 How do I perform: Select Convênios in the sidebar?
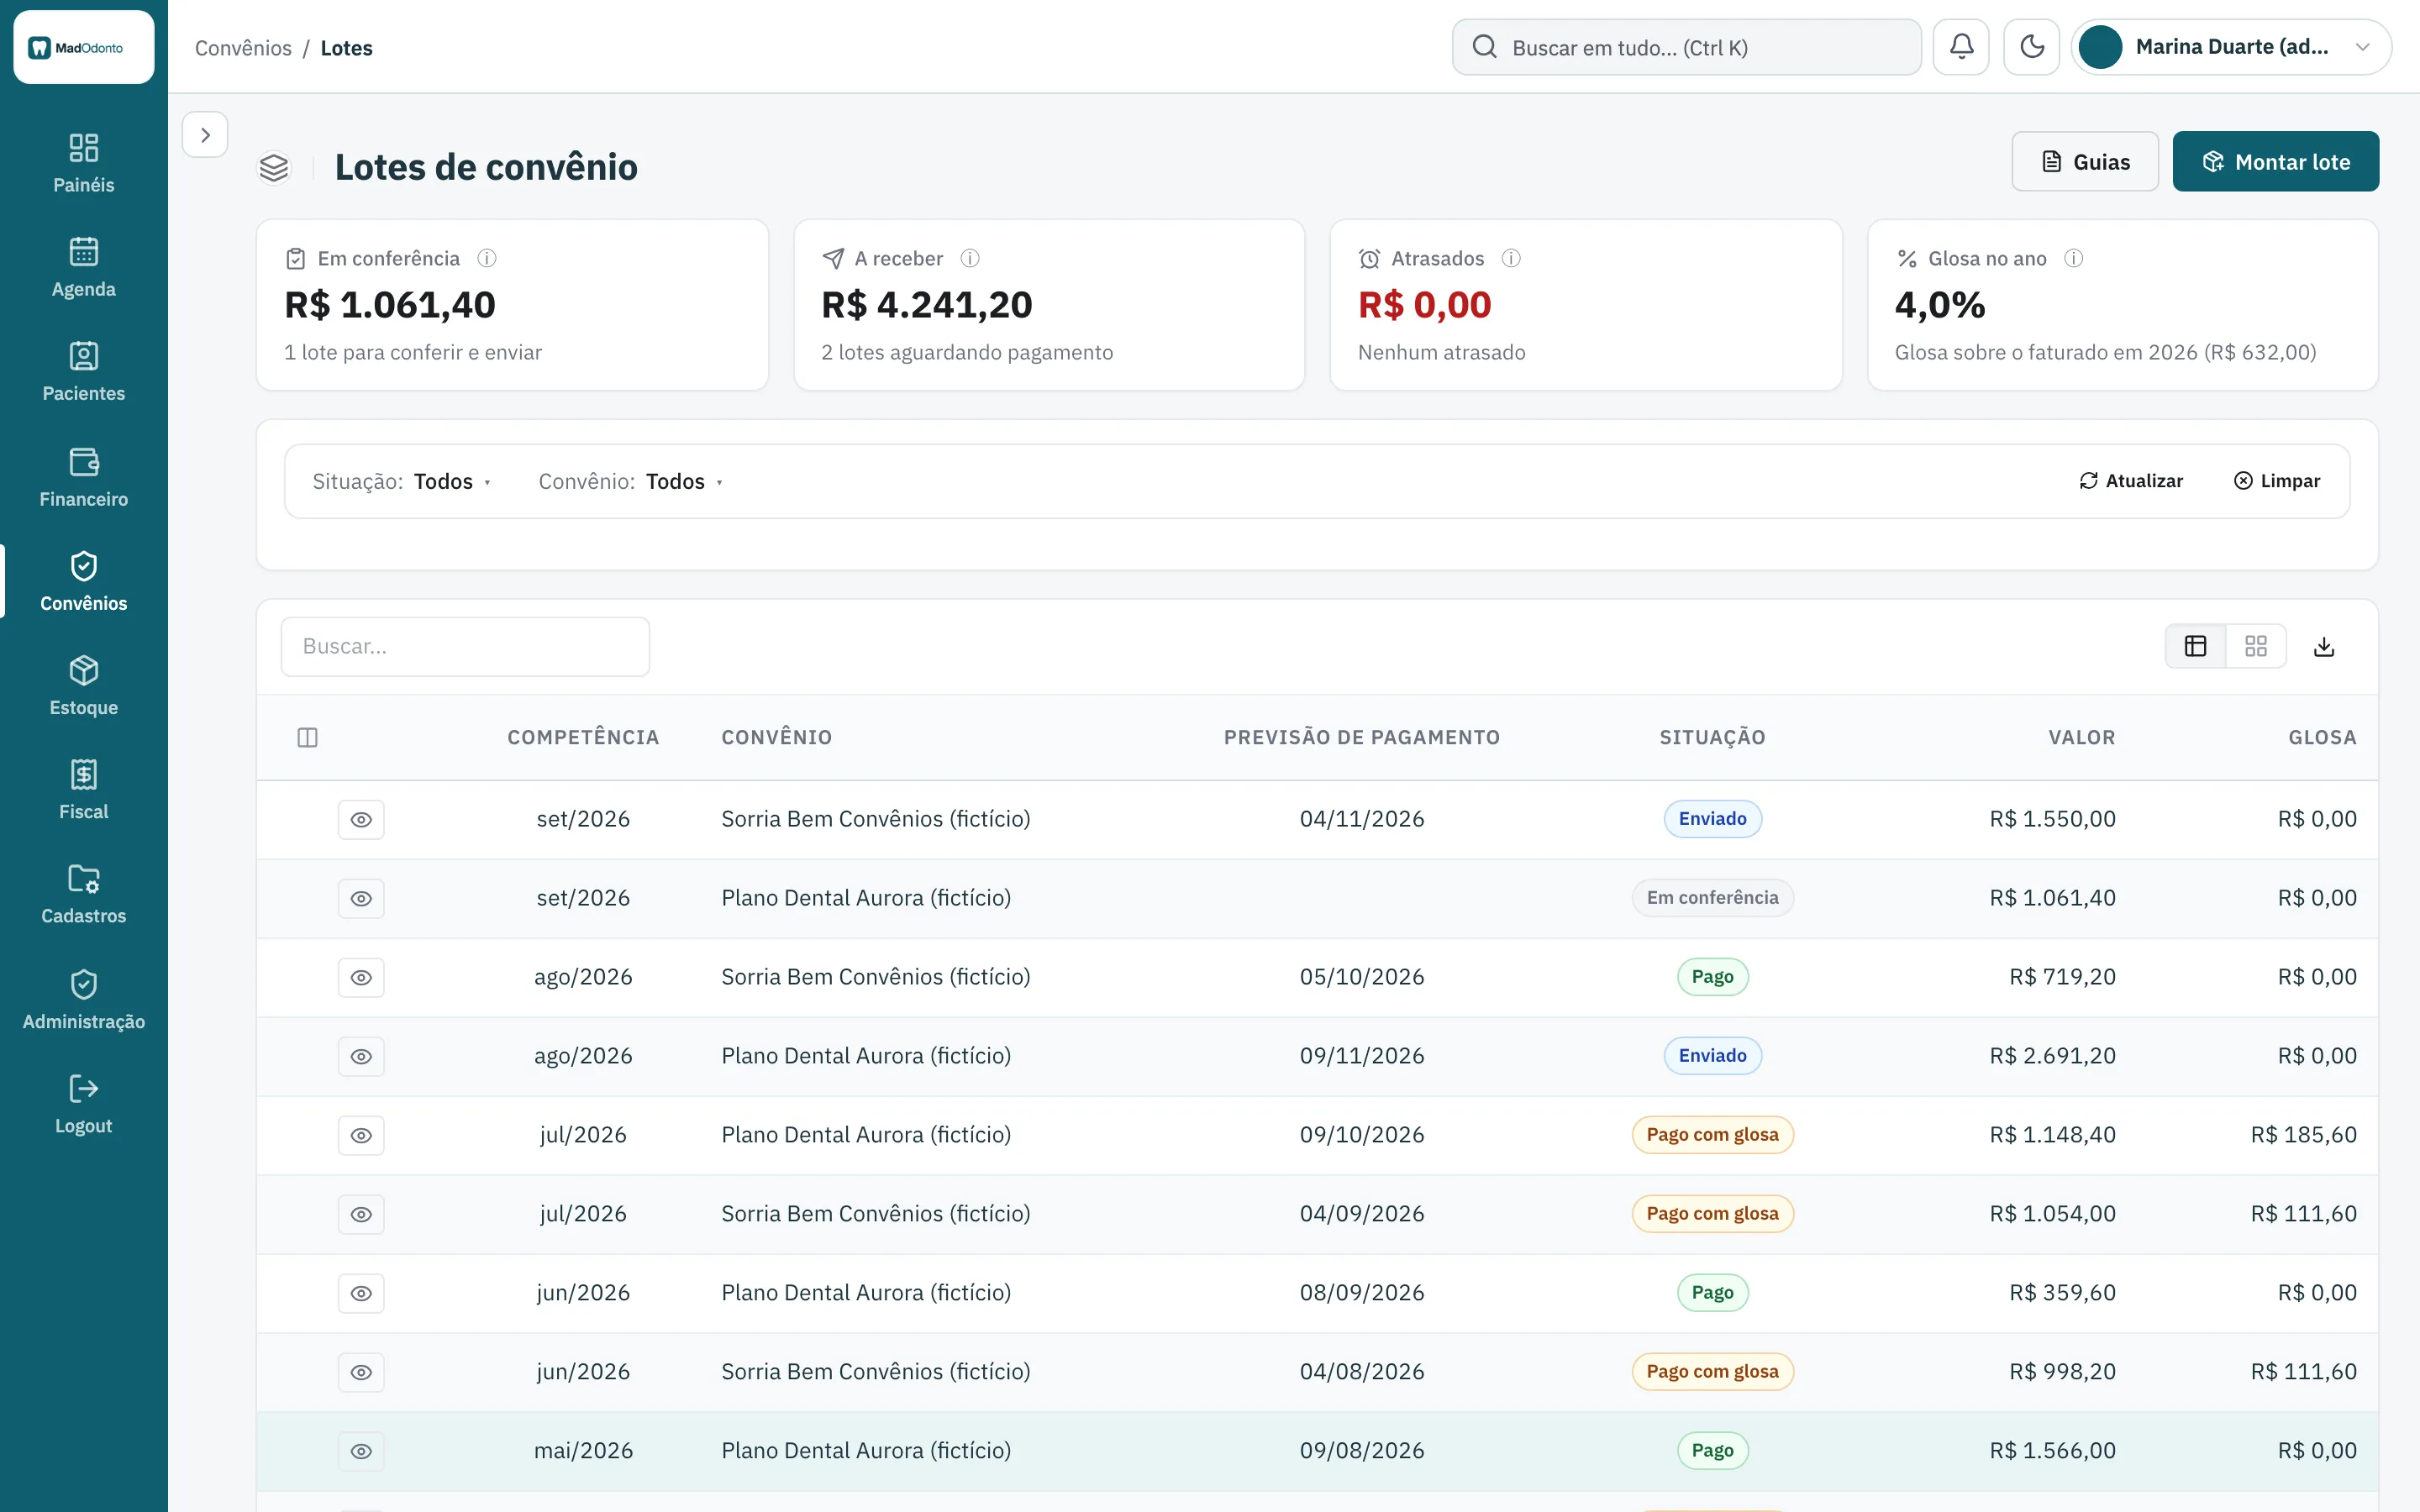[x=84, y=582]
